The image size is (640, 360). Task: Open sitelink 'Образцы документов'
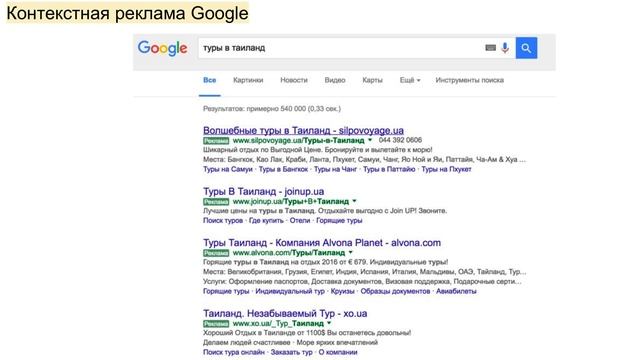click(x=395, y=291)
